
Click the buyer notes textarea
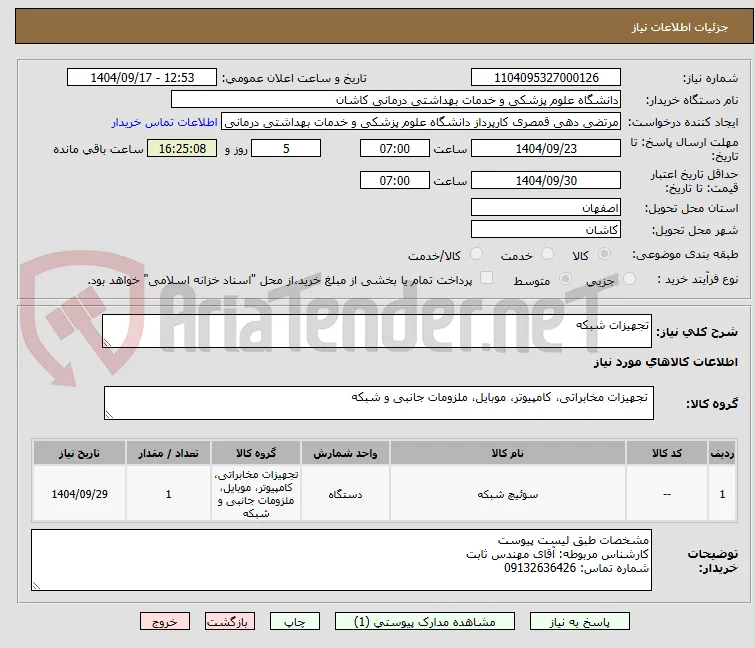click(x=341, y=560)
